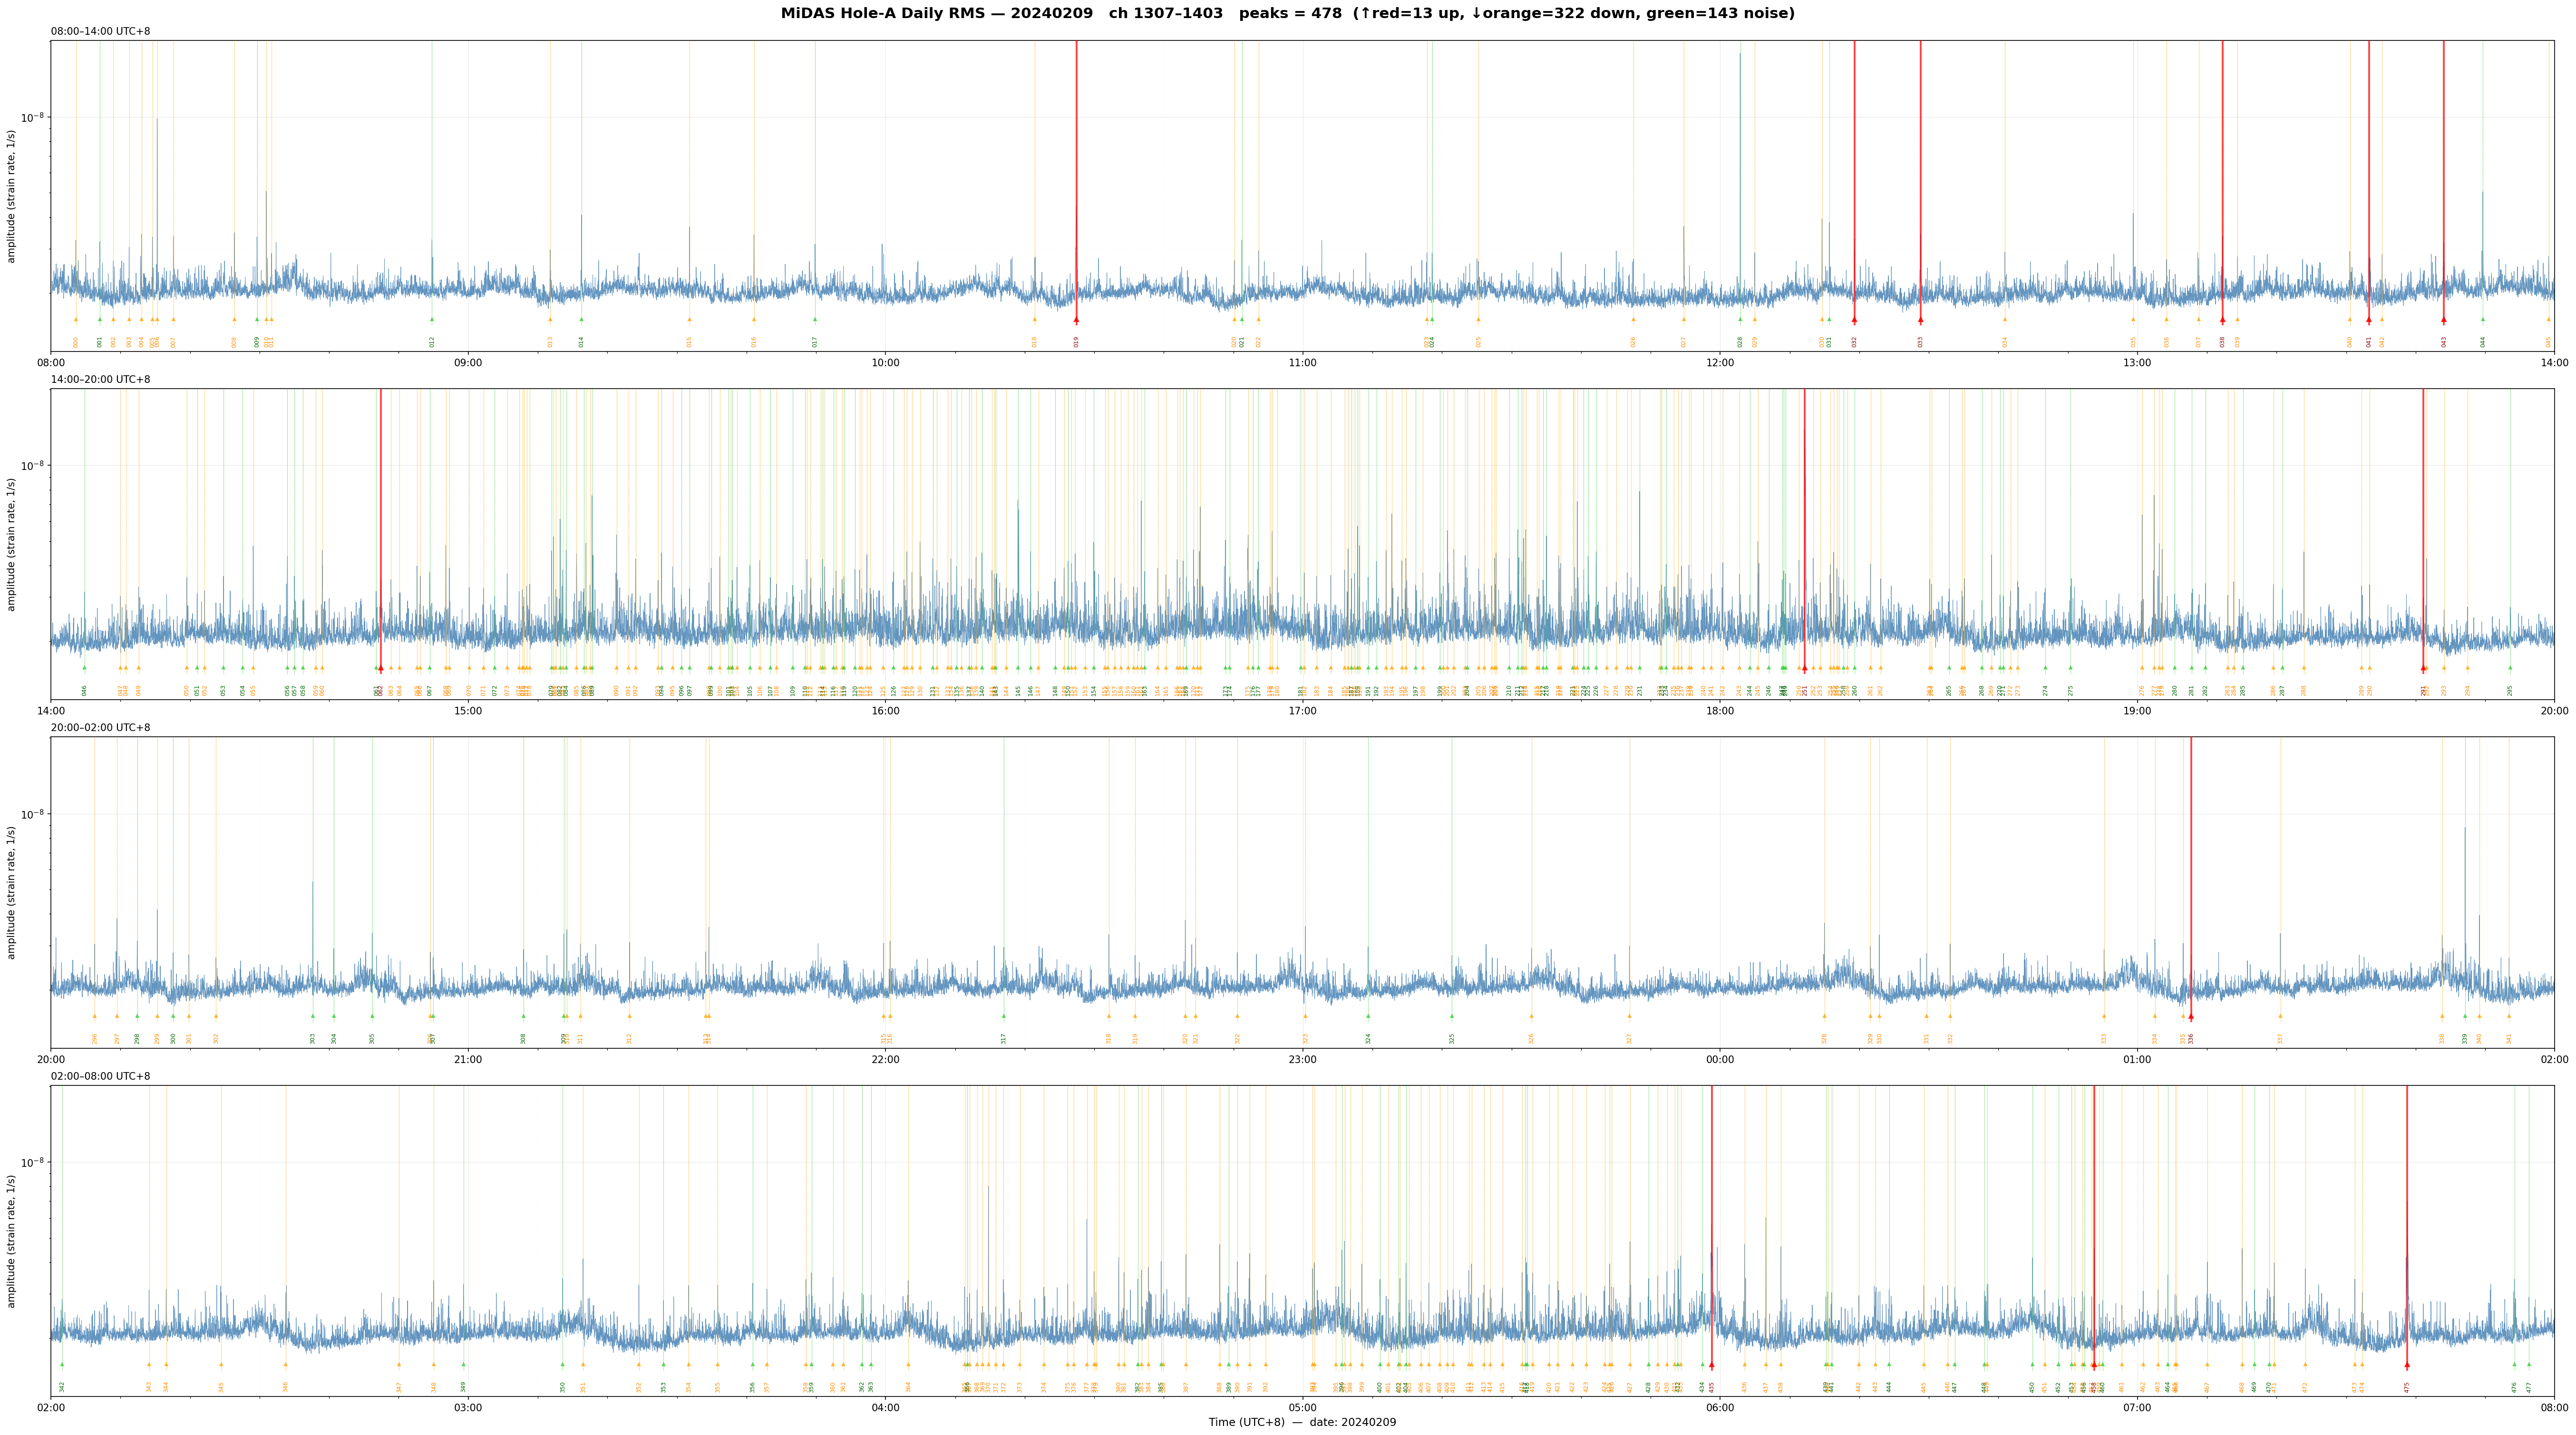Click the green triangle marker above peak 317
This screenshot has width=2576, height=1435.
coord(1004,1016)
